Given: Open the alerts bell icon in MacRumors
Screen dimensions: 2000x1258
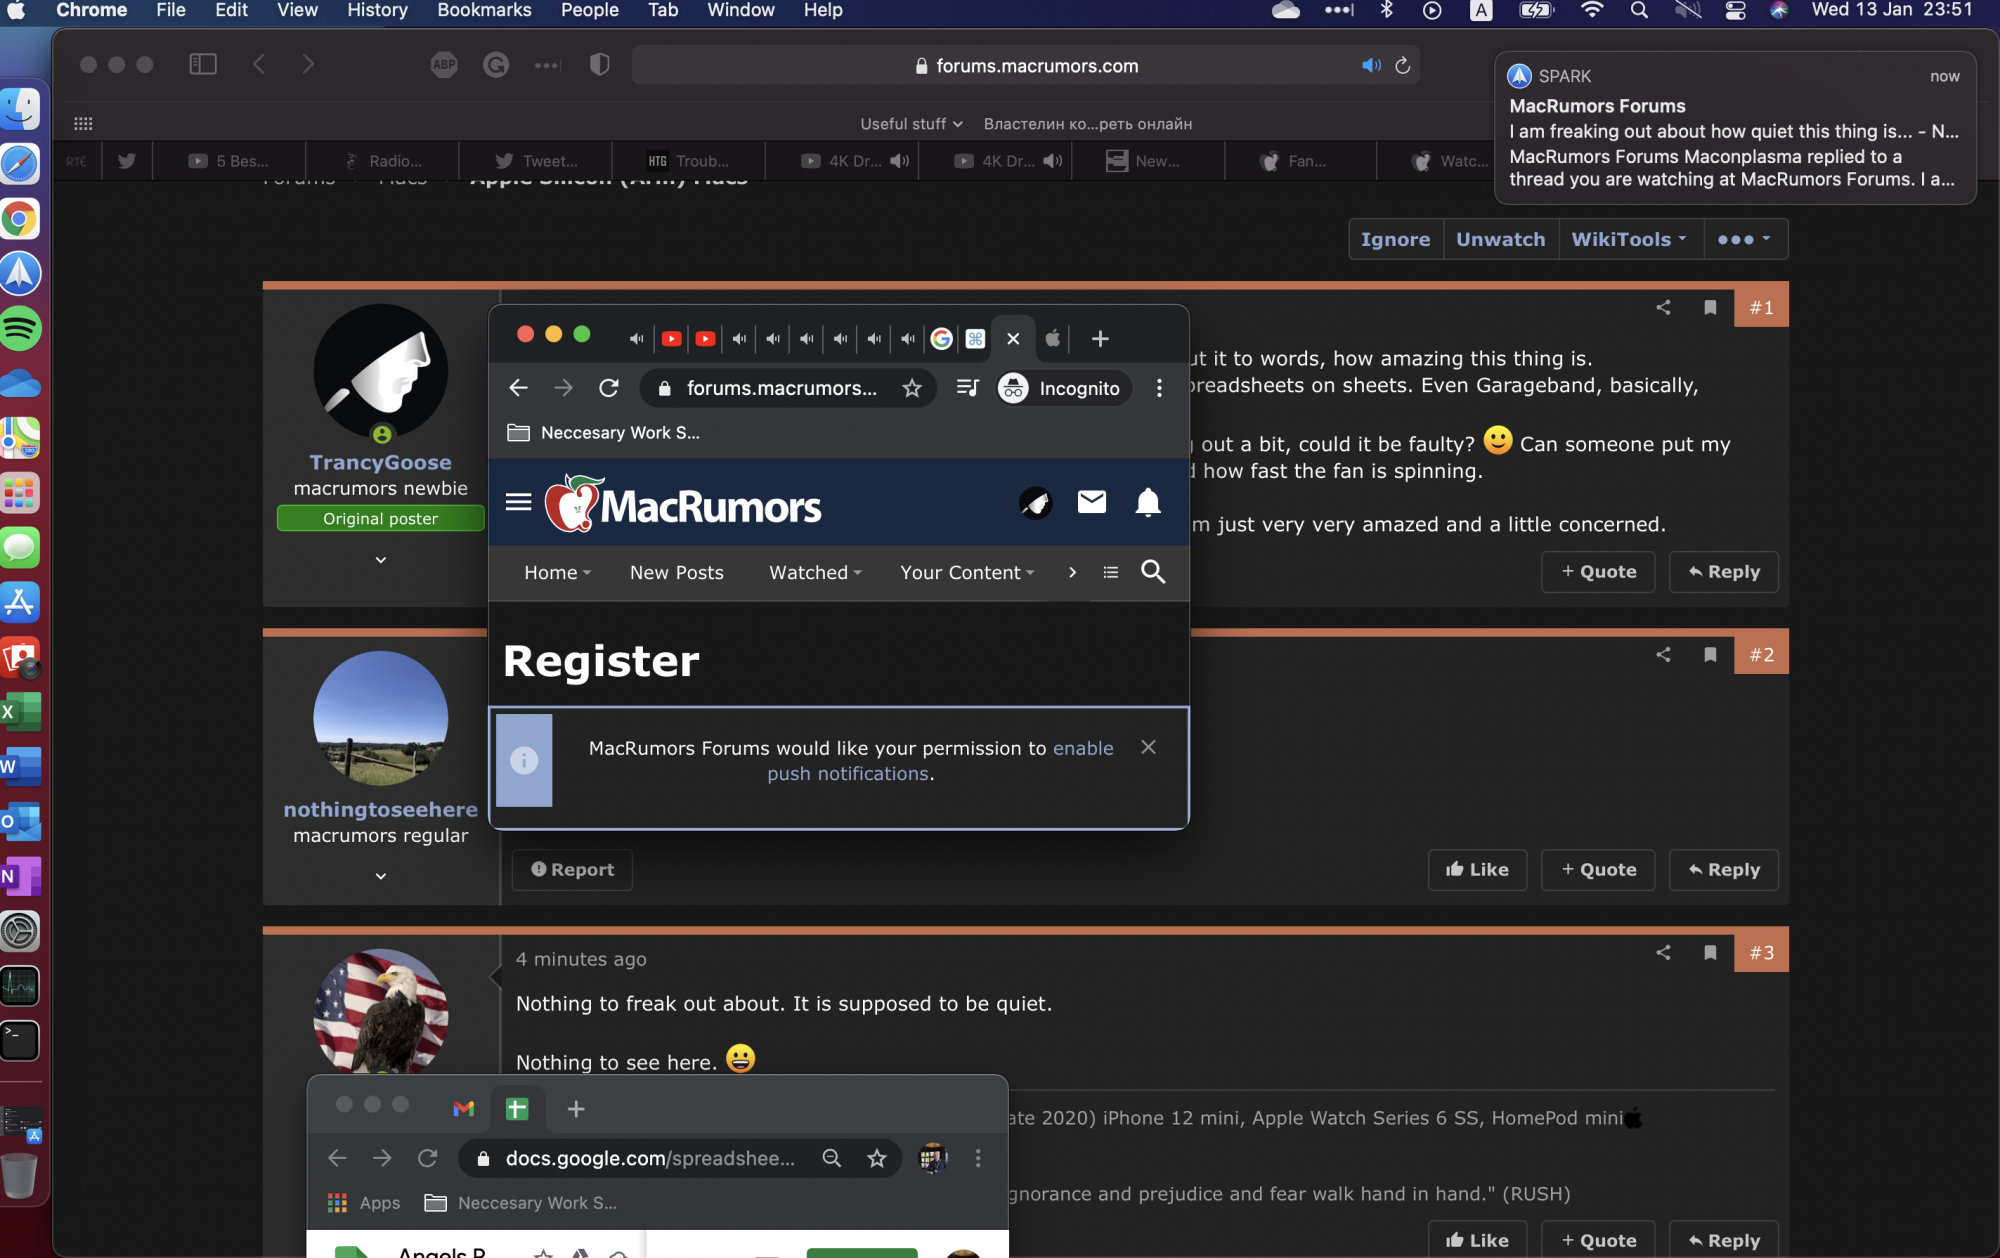Looking at the screenshot, I should pos(1148,502).
